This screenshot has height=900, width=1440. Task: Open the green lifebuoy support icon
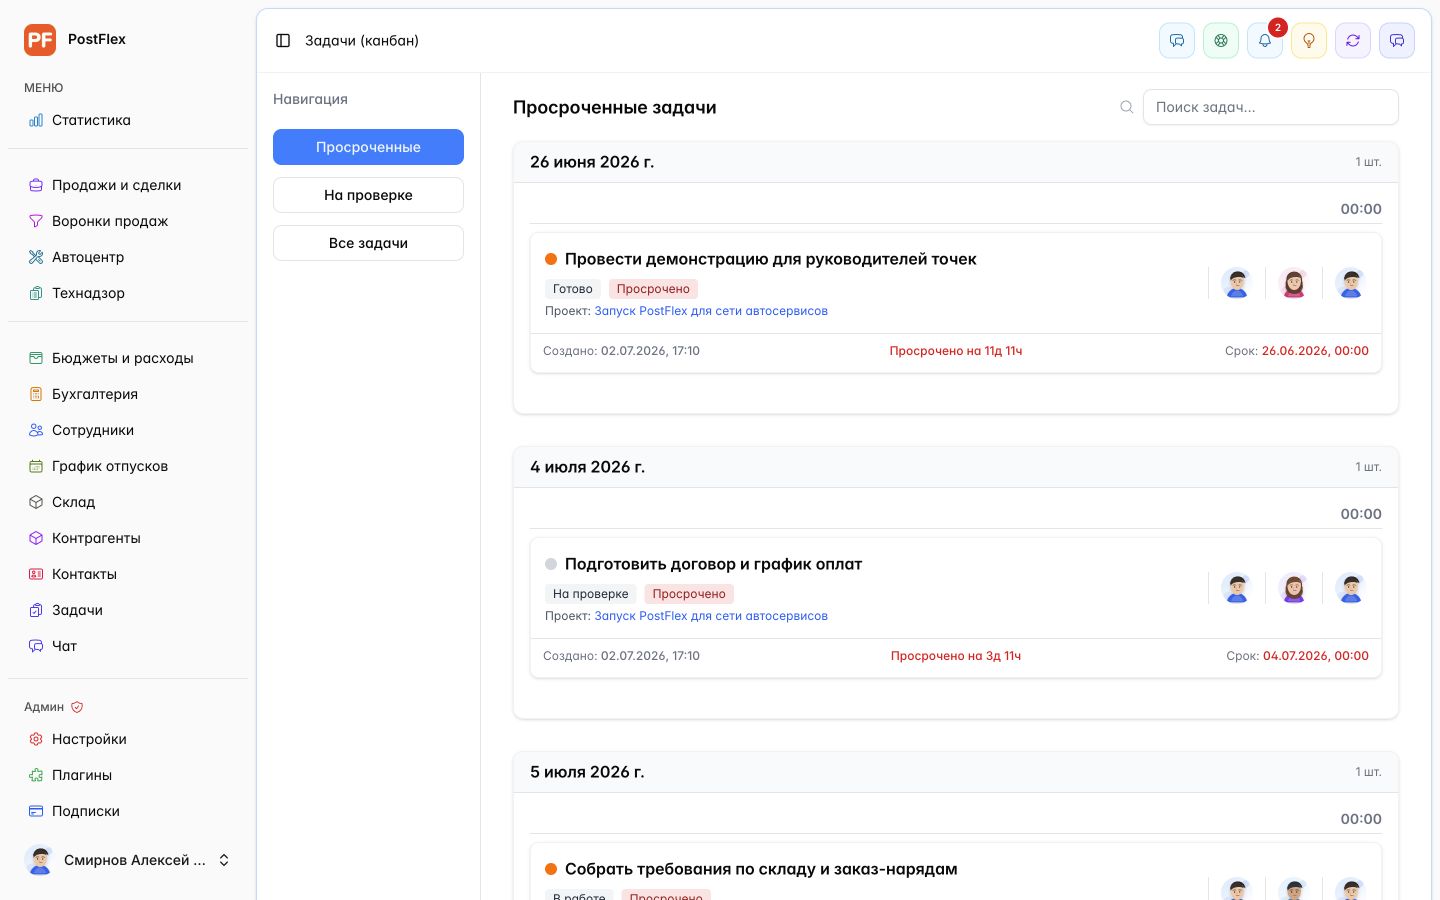1221,41
